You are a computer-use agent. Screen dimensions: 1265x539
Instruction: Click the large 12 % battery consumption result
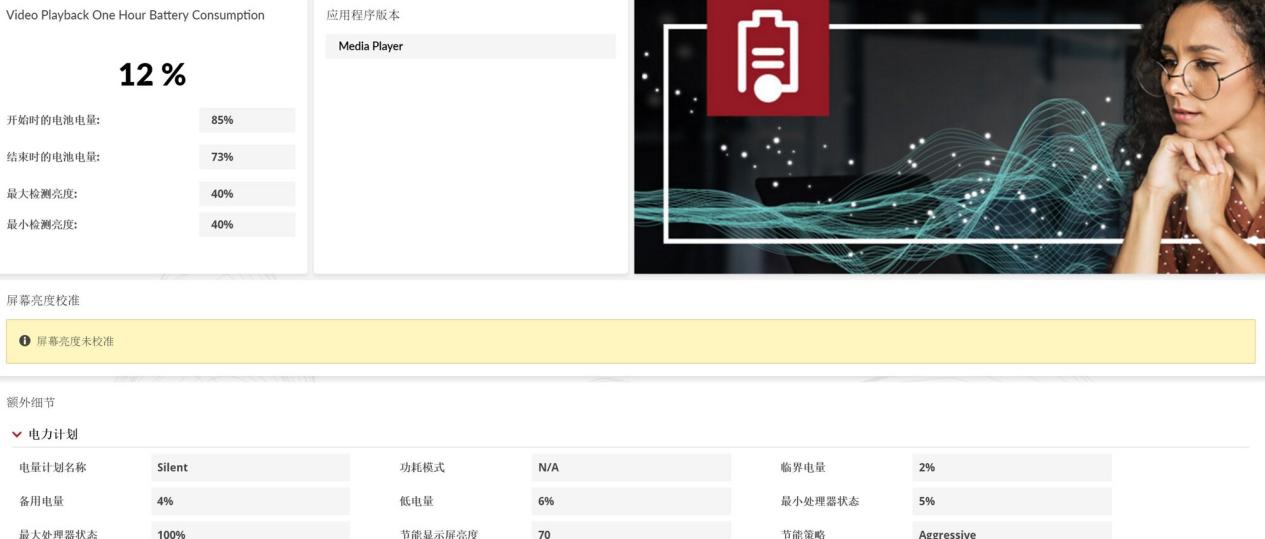(x=152, y=74)
